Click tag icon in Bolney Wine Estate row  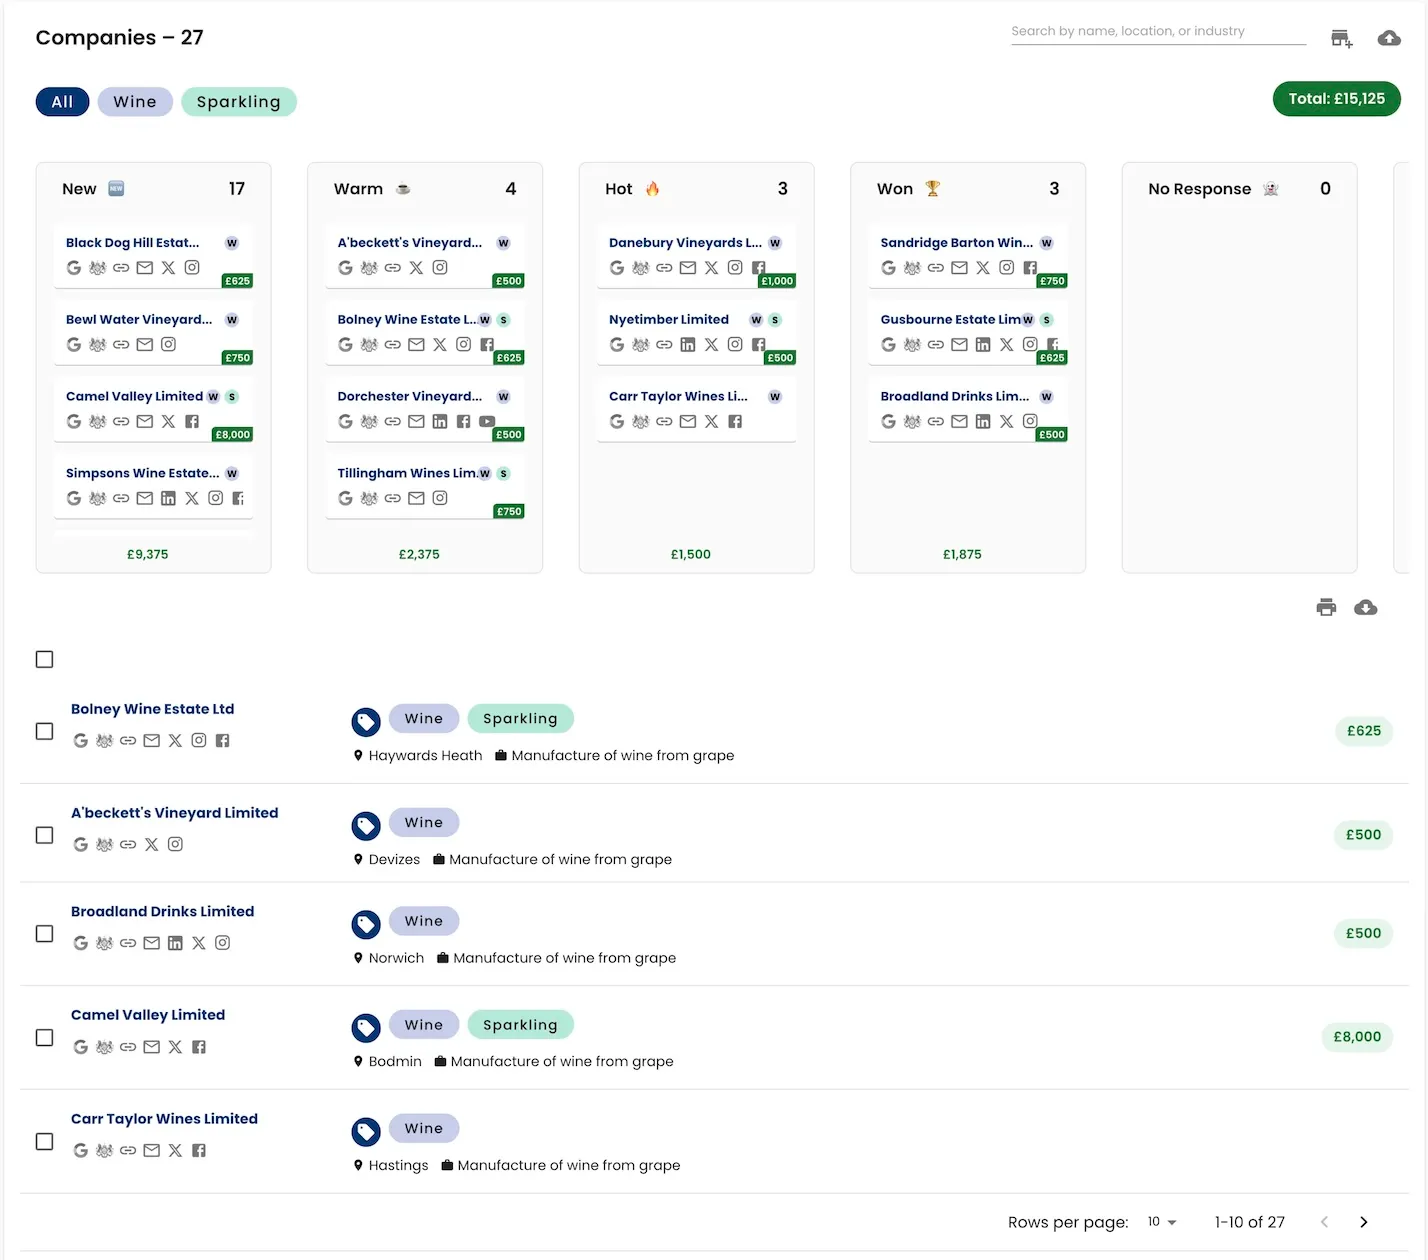pos(366,722)
